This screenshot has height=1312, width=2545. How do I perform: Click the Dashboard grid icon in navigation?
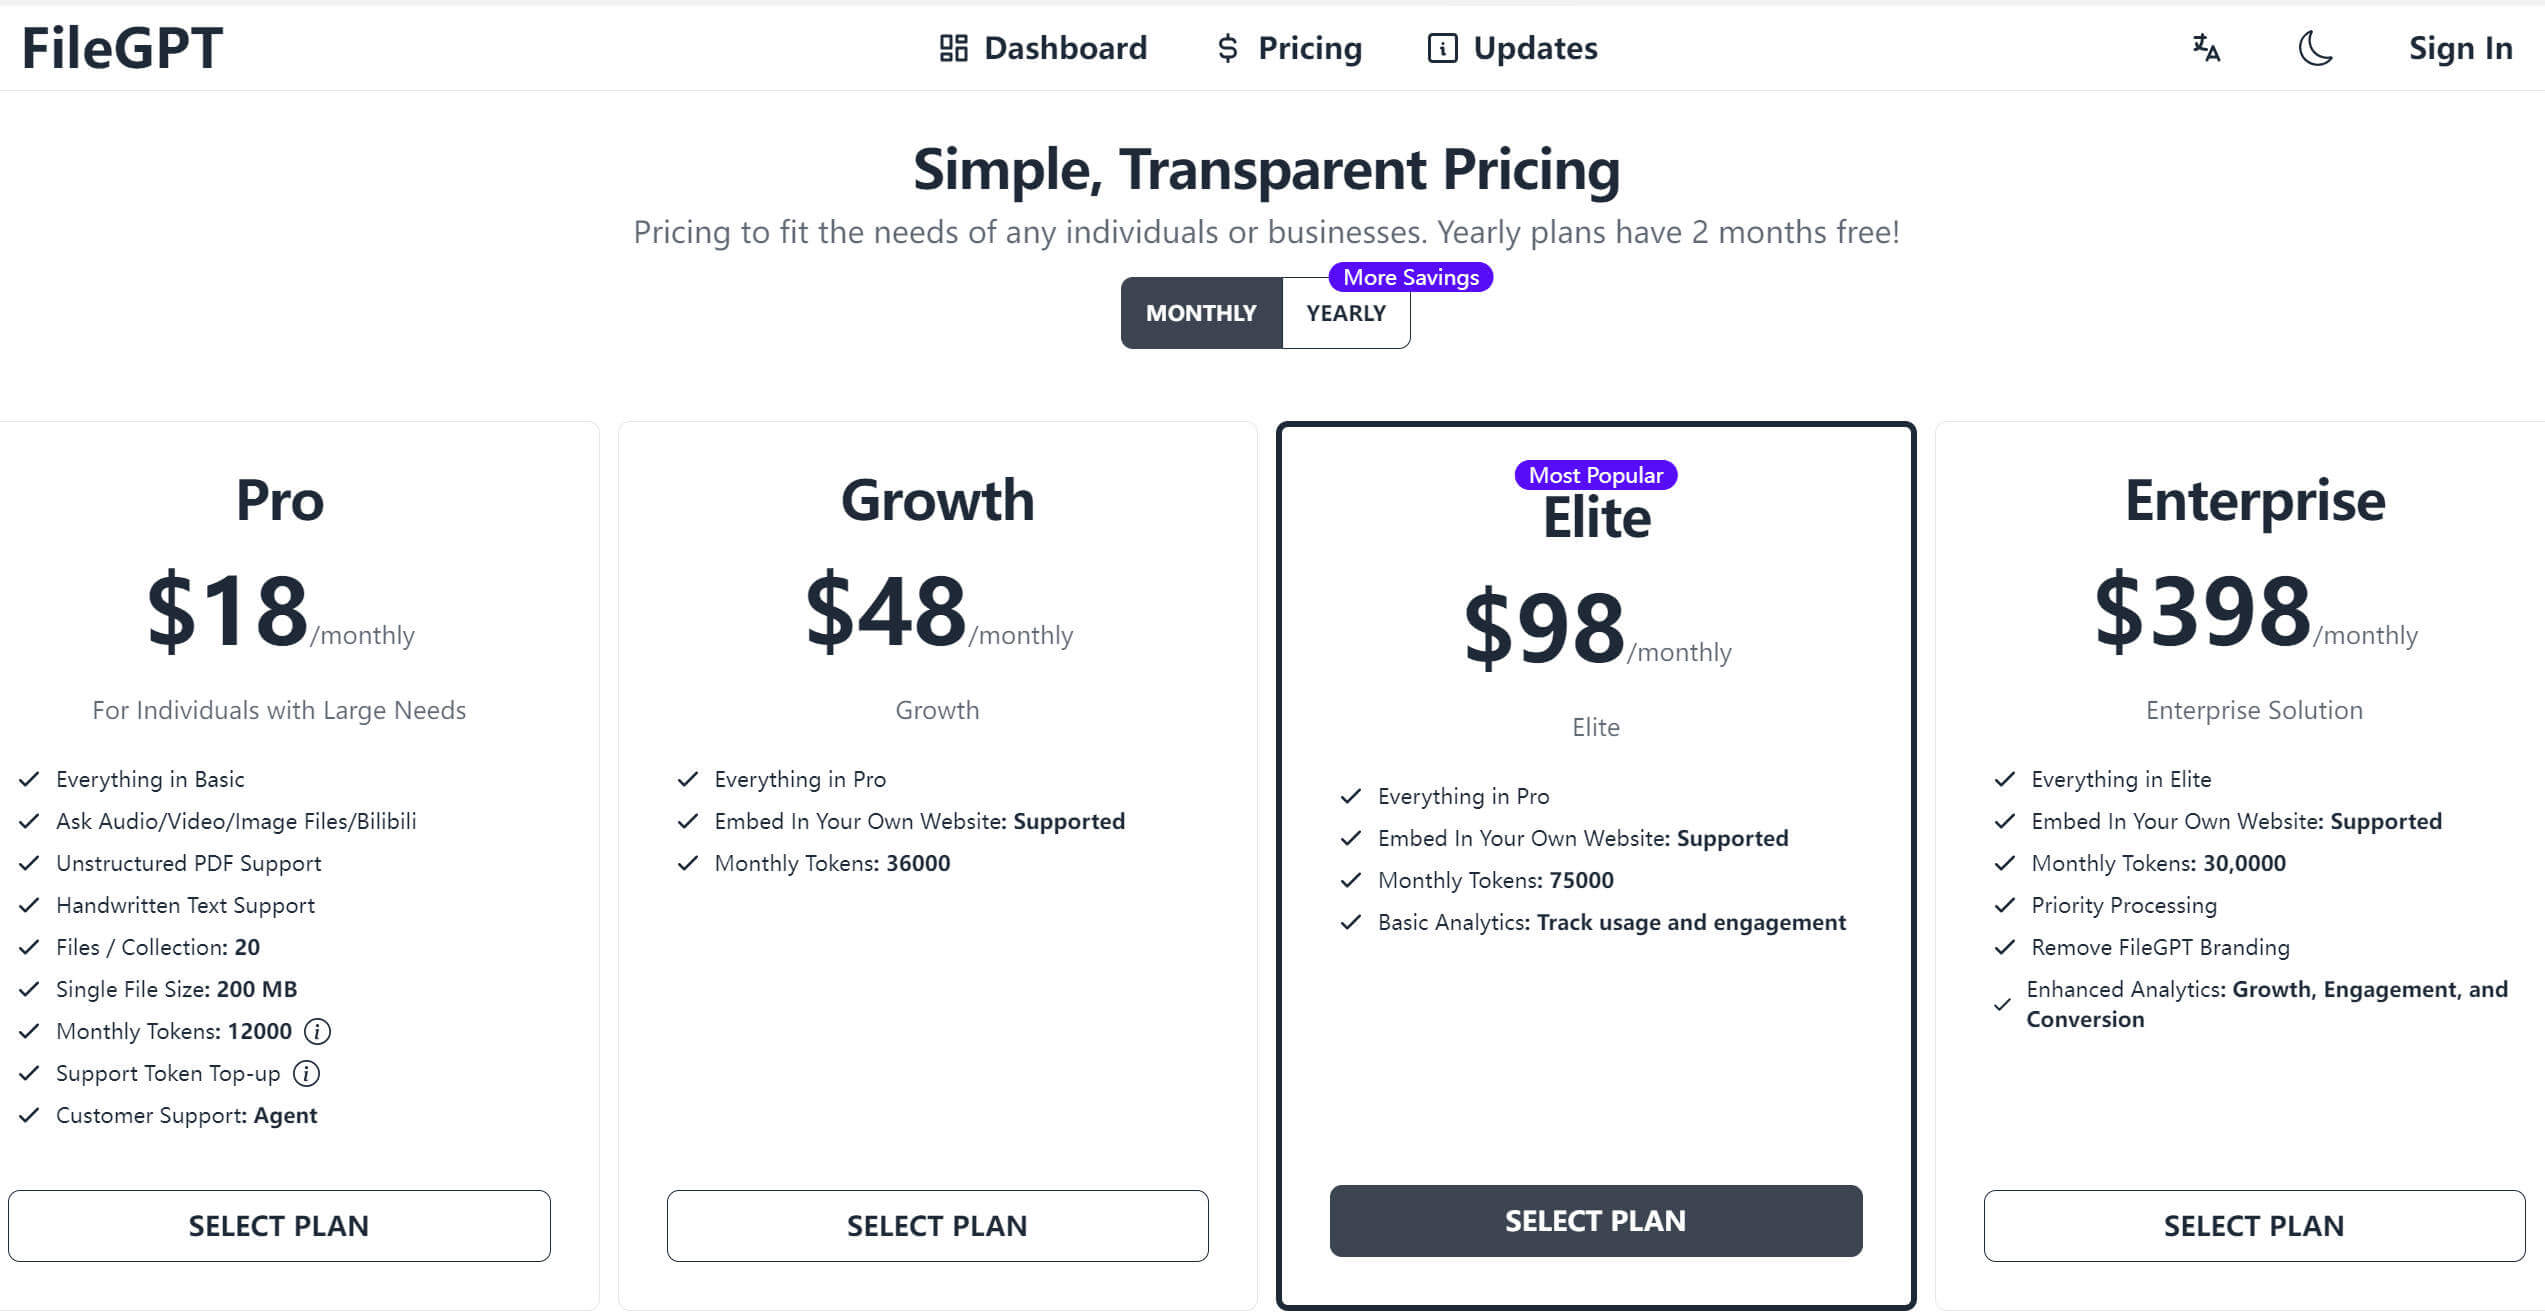(952, 47)
